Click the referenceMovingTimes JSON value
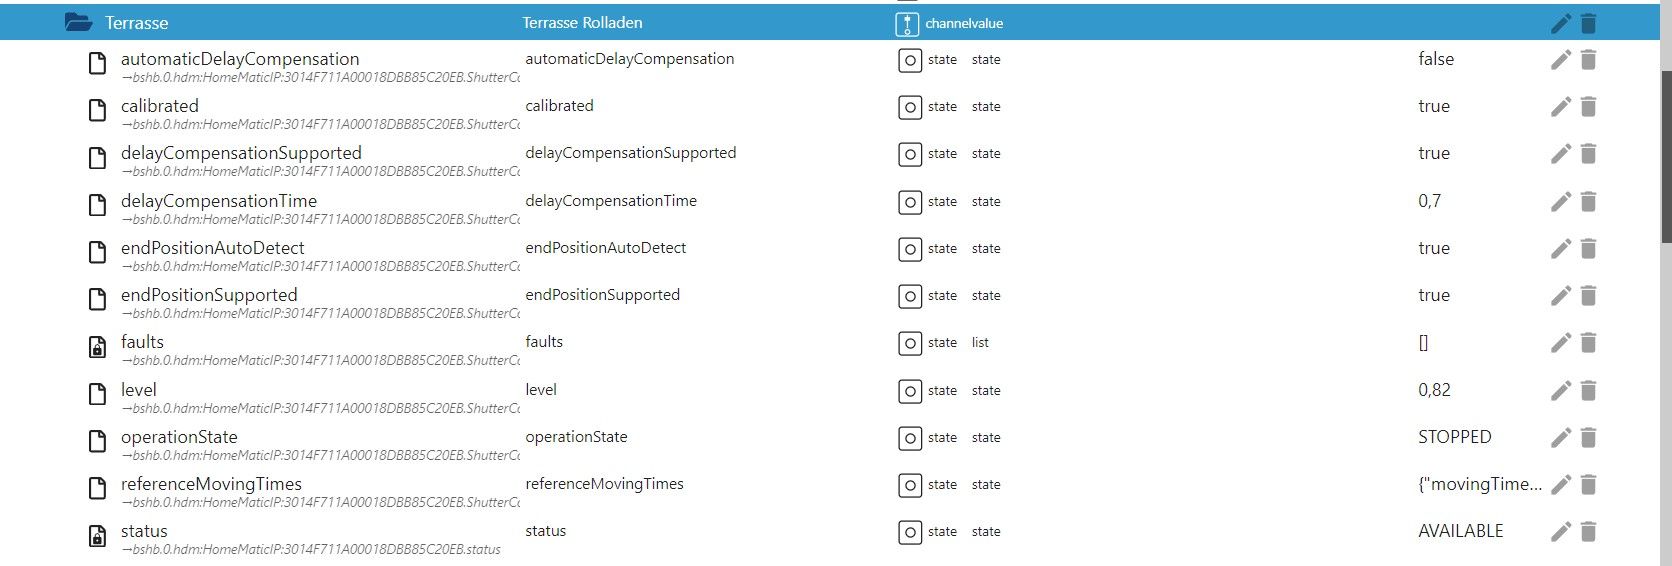Image resolution: width=1672 pixels, height=566 pixels. [x=1479, y=484]
